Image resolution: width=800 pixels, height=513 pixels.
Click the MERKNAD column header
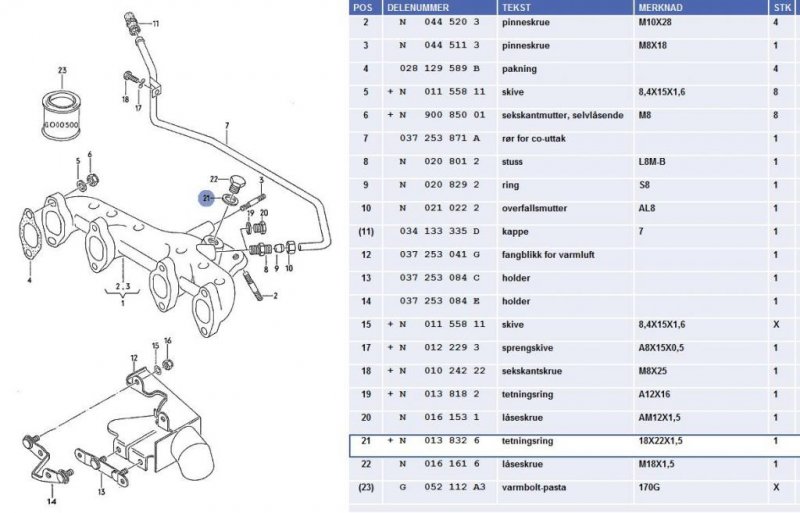coord(662,6)
